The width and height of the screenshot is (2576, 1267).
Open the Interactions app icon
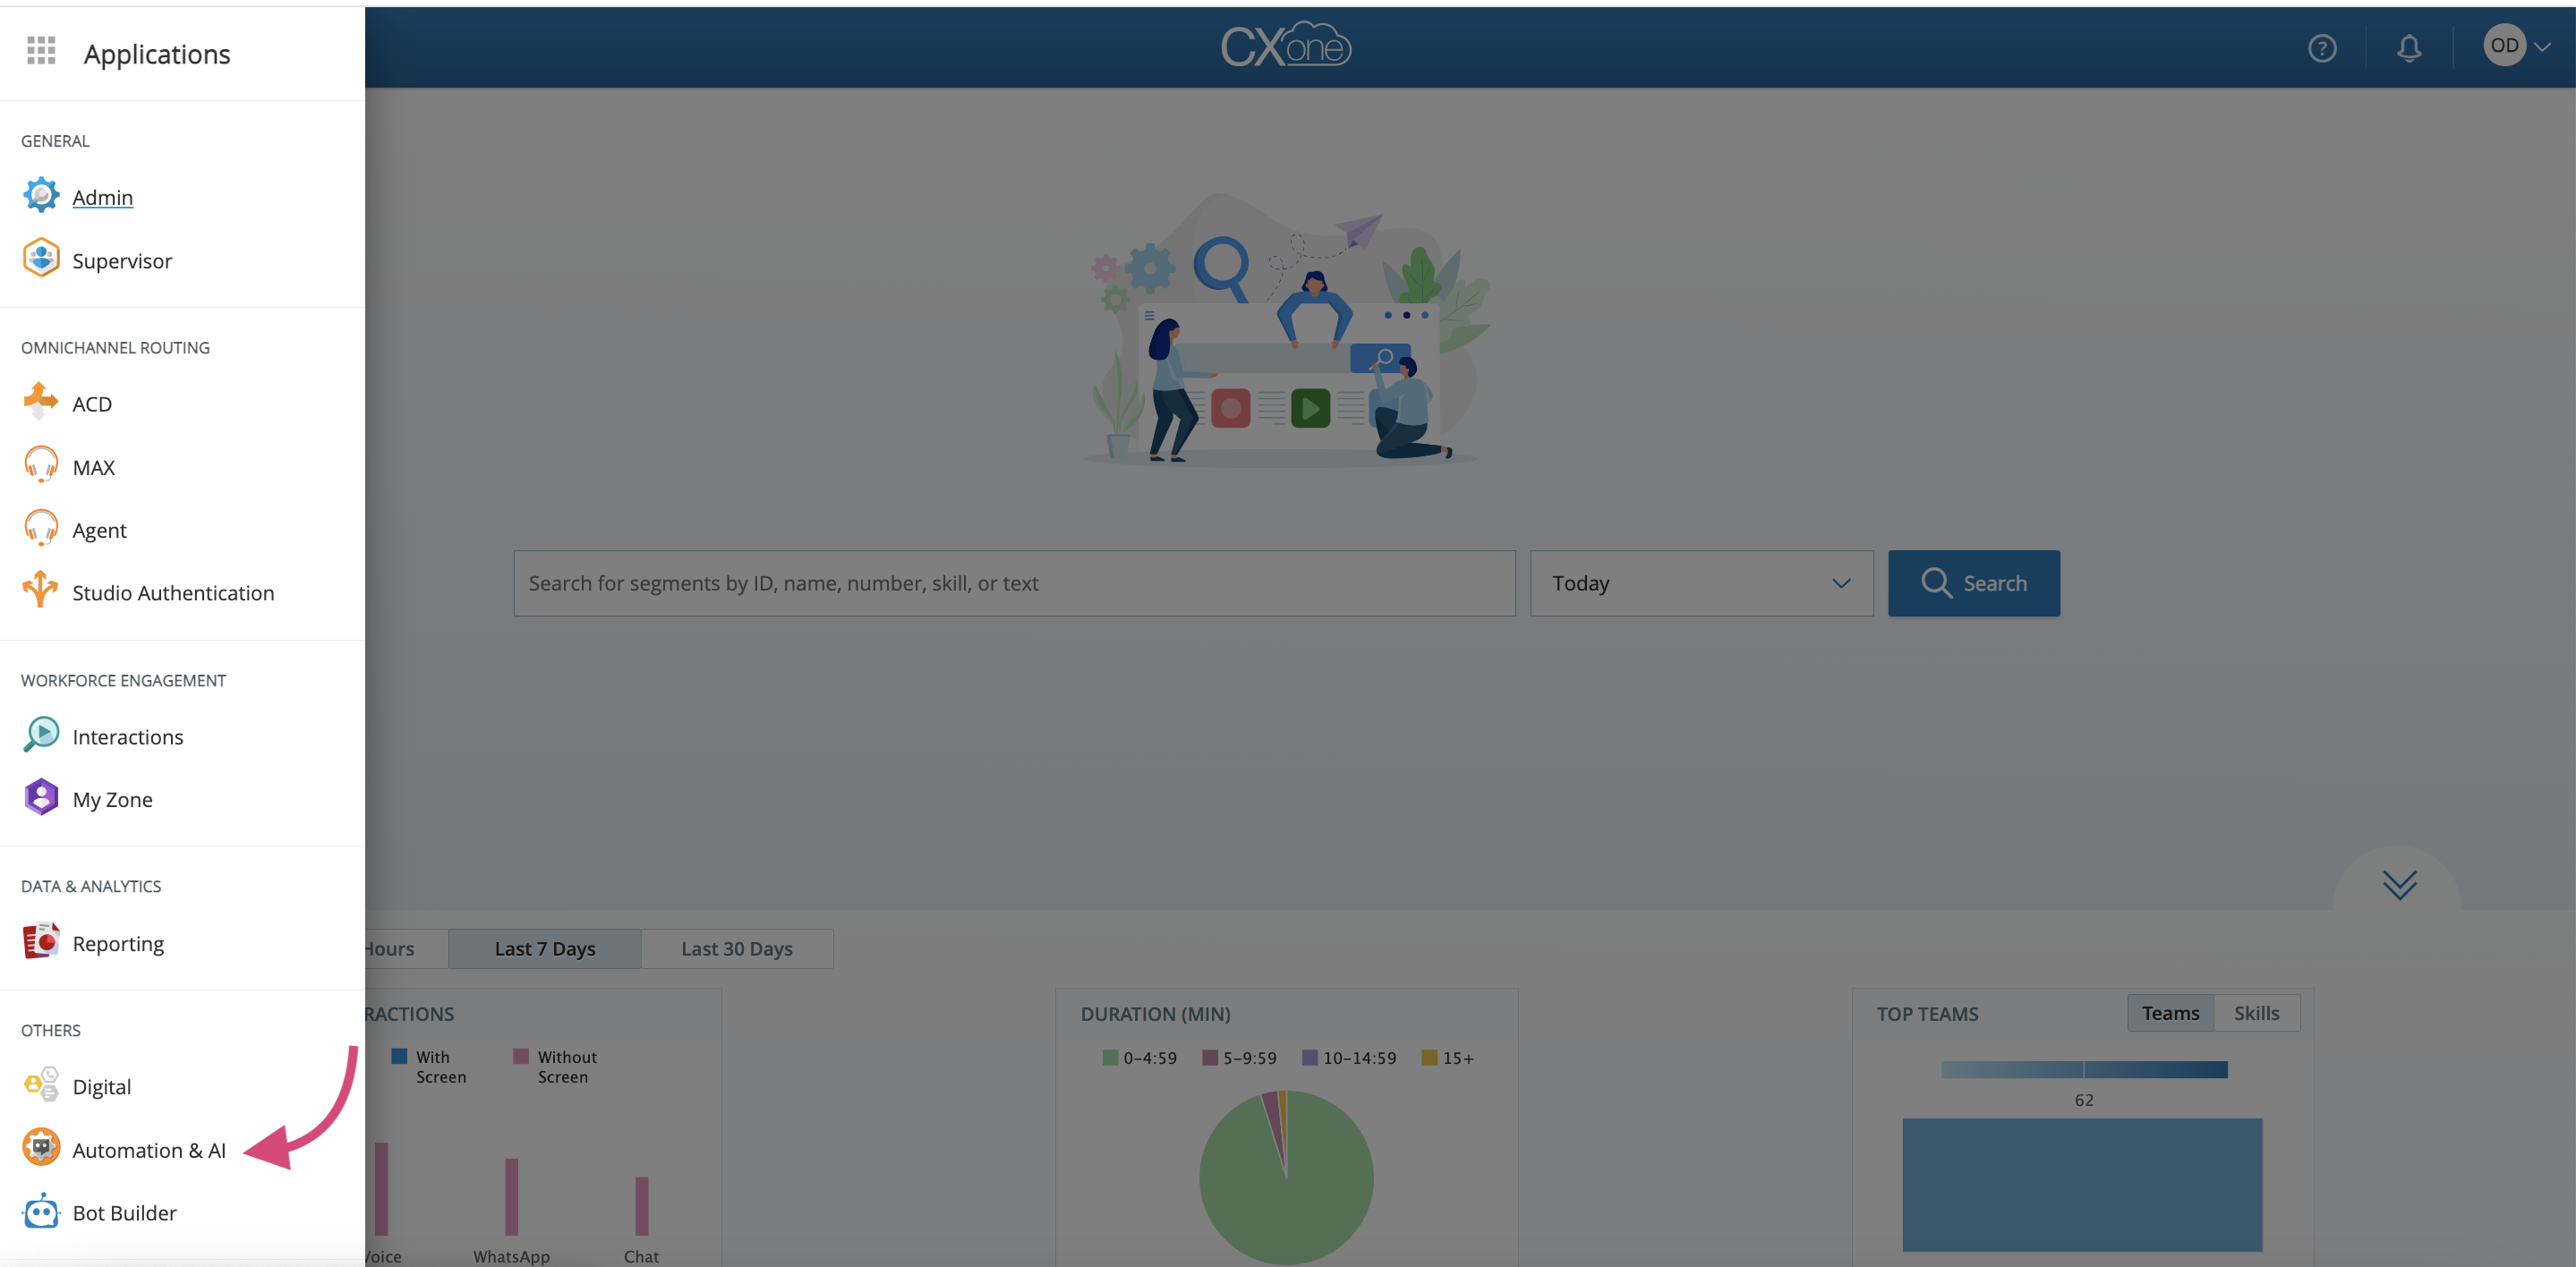click(x=41, y=735)
